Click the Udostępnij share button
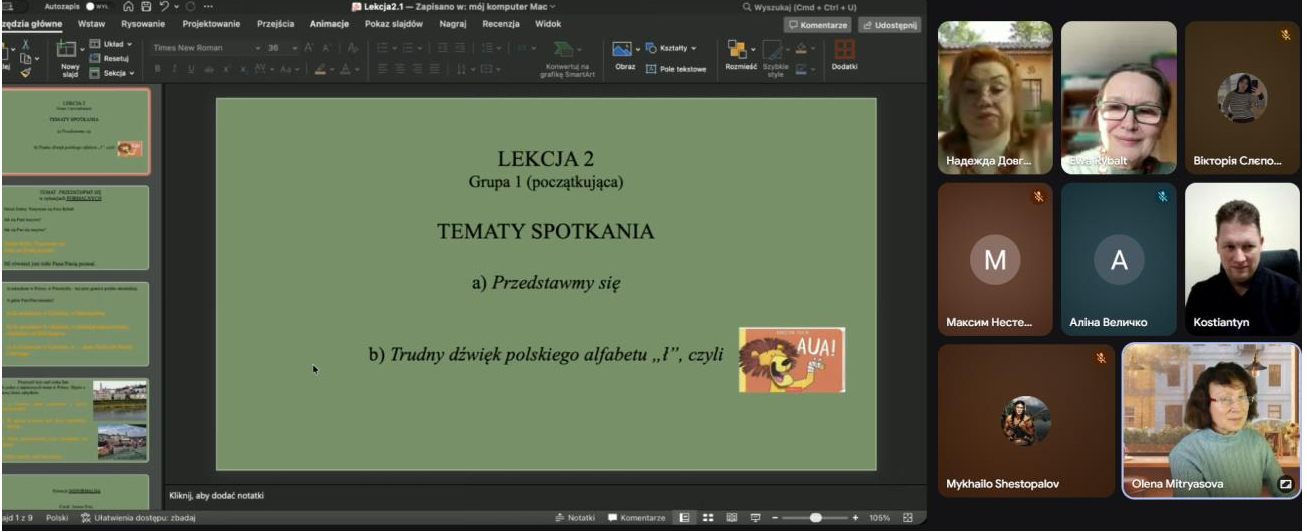This screenshot has width=1307, height=532. click(890, 25)
